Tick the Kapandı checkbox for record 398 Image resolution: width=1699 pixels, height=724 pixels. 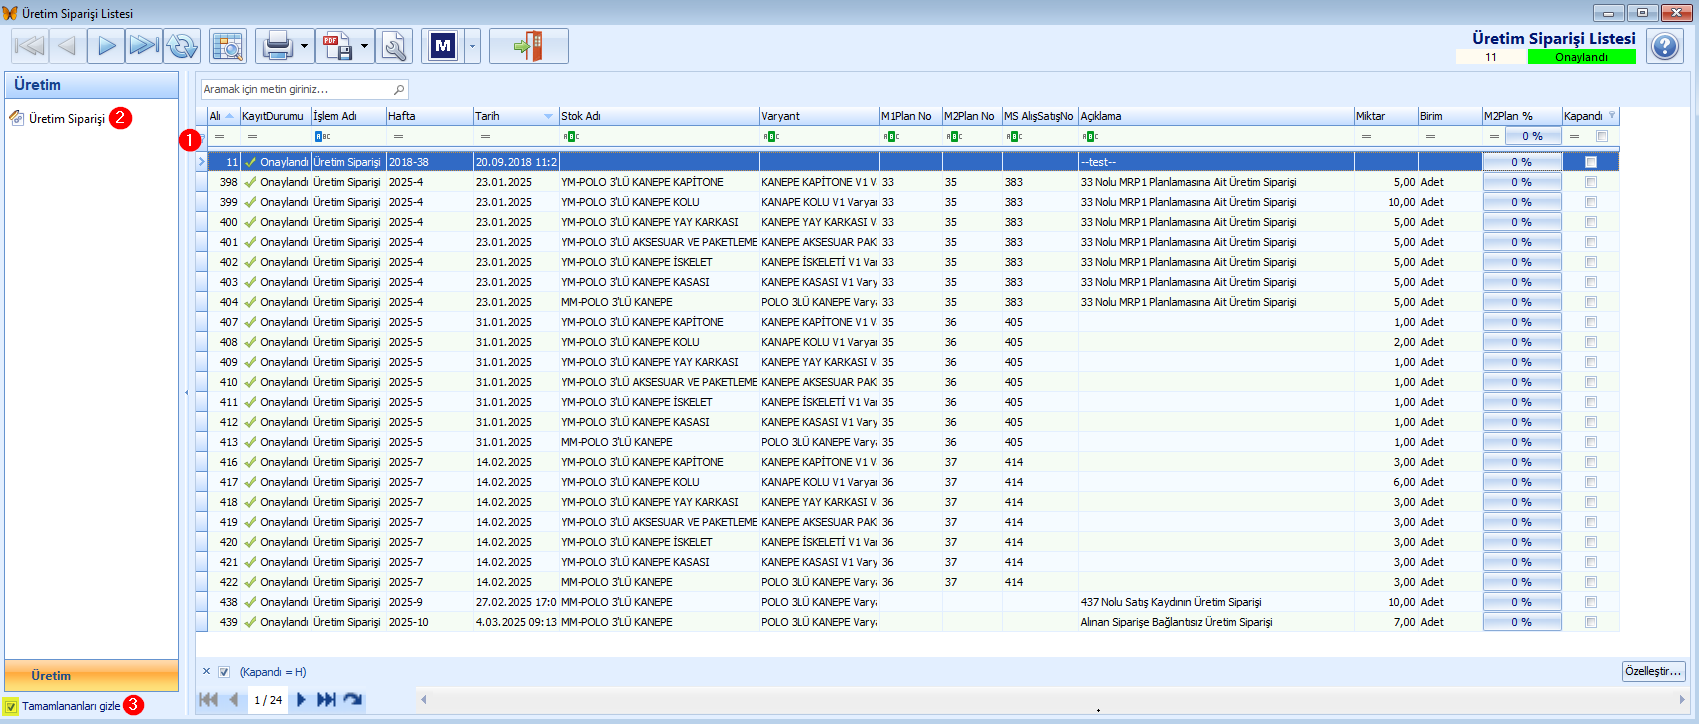(x=1590, y=182)
